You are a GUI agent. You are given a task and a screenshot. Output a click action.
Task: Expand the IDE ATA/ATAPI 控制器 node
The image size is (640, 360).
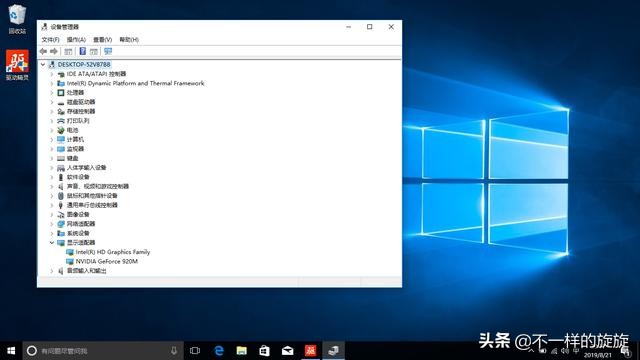point(52,74)
